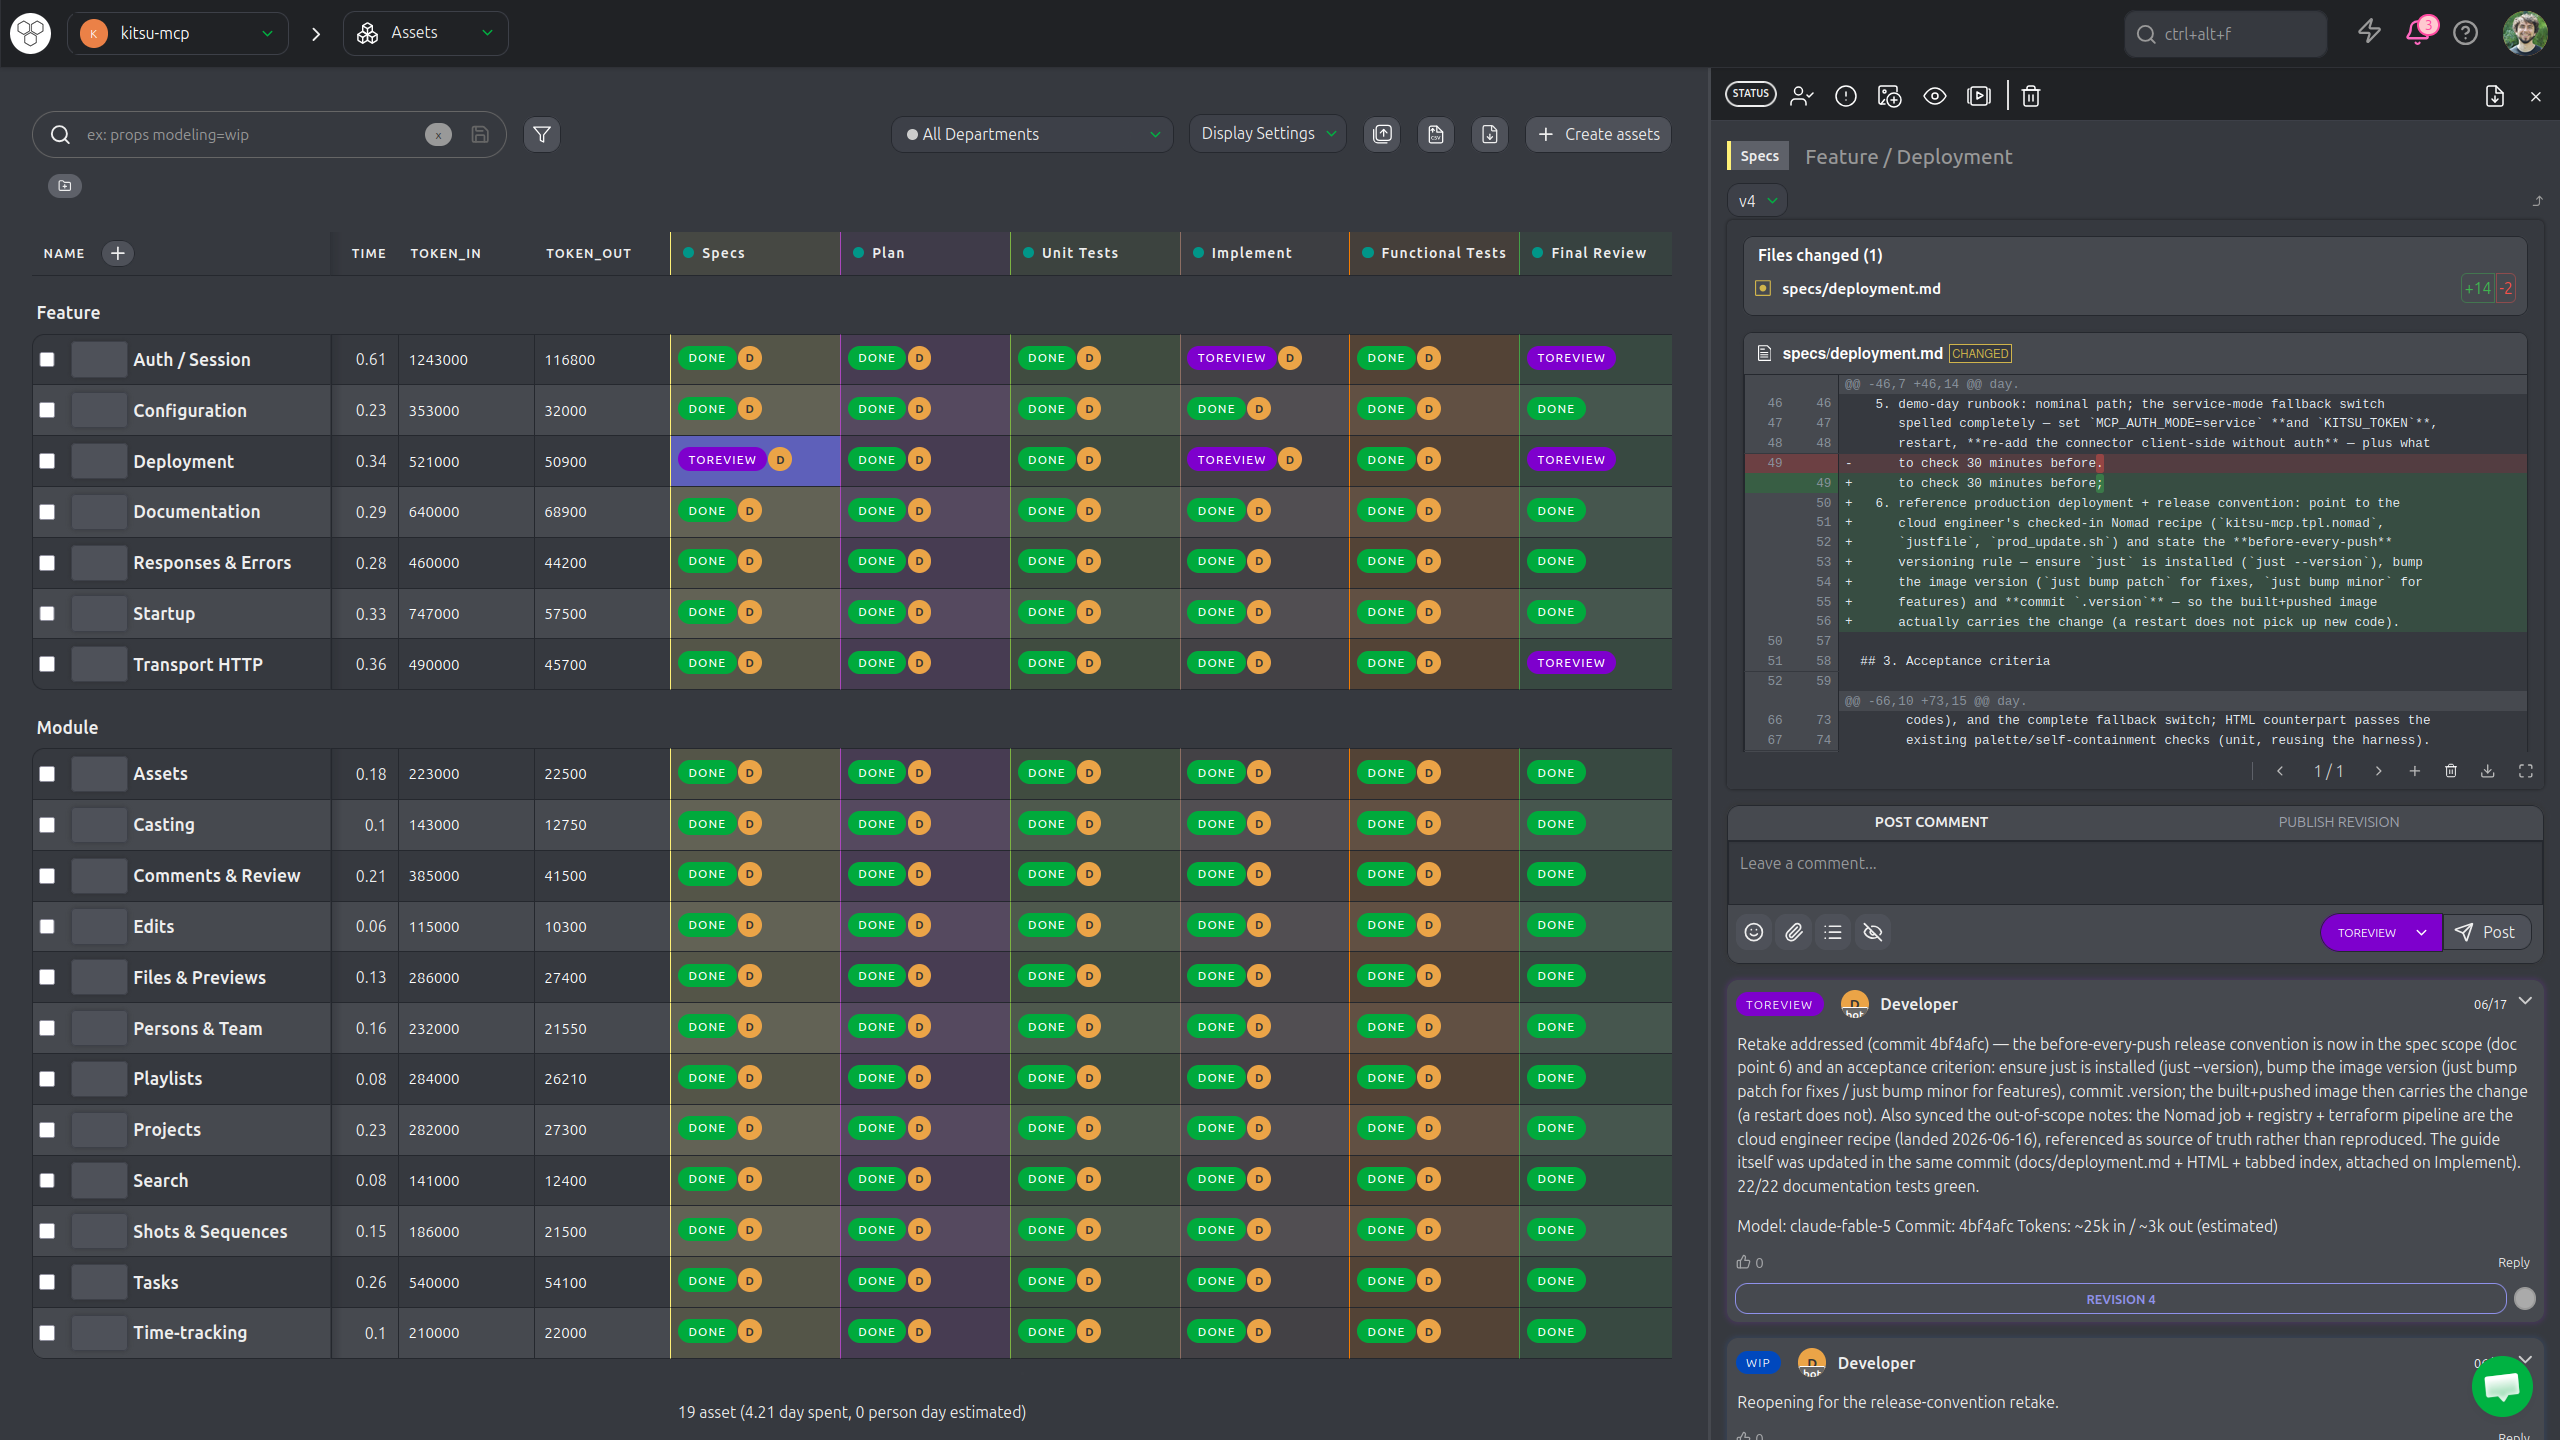The width and height of the screenshot is (2560, 1440).
Task: Click the subscribe eye icon in task panel
Action: [x=1934, y=96]
